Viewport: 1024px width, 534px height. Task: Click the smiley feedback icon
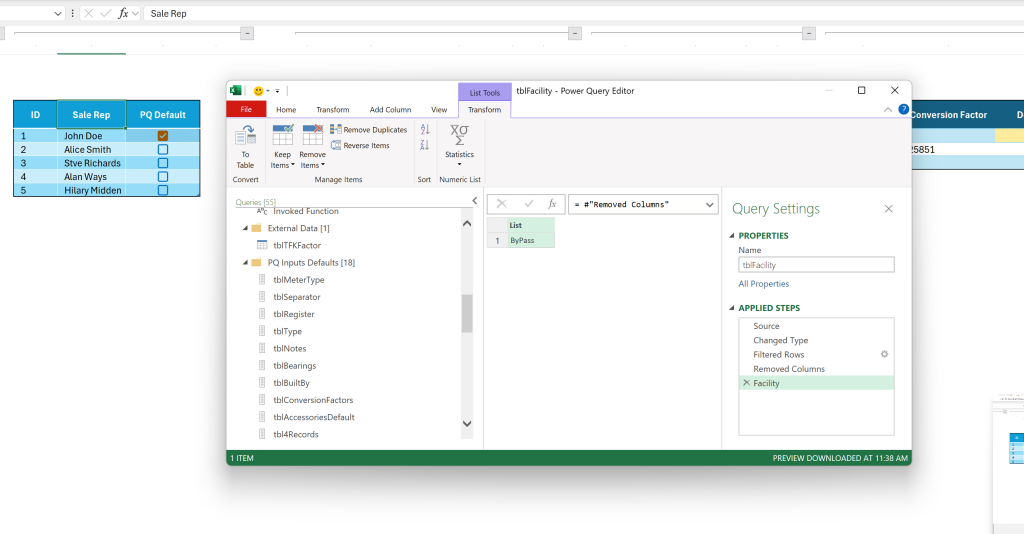(259, 91)
